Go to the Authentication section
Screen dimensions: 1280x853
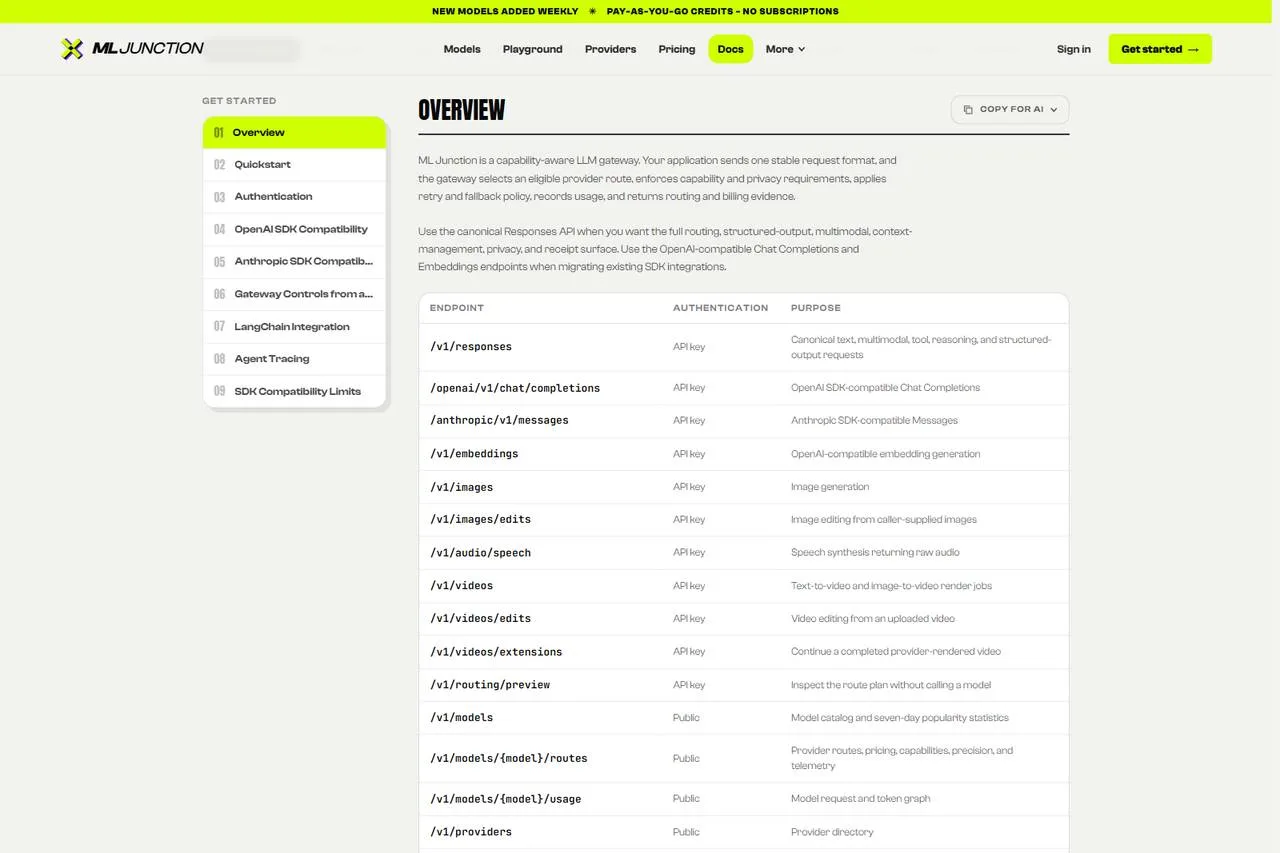point(294,197)
